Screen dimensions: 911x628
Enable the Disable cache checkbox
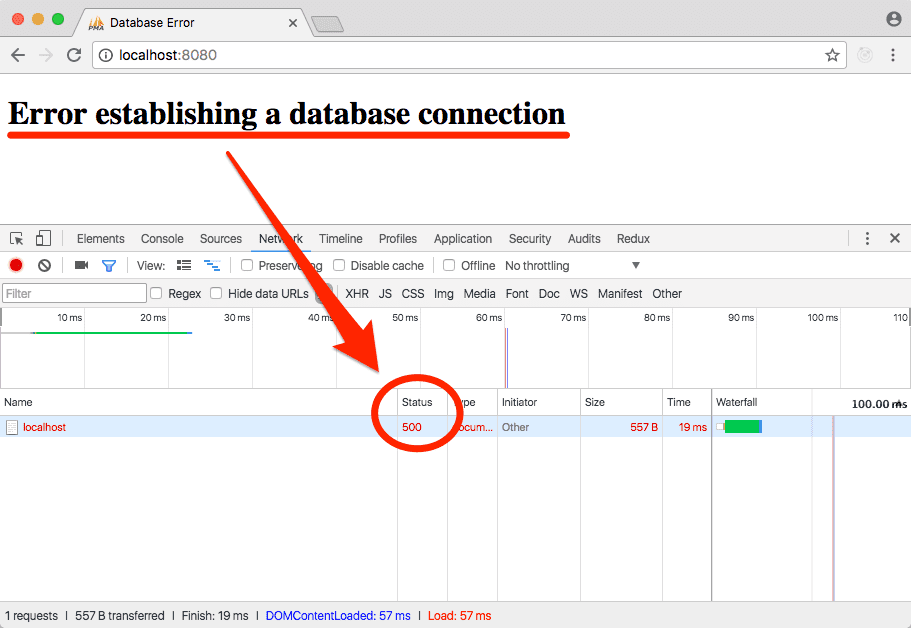(339, 265)
